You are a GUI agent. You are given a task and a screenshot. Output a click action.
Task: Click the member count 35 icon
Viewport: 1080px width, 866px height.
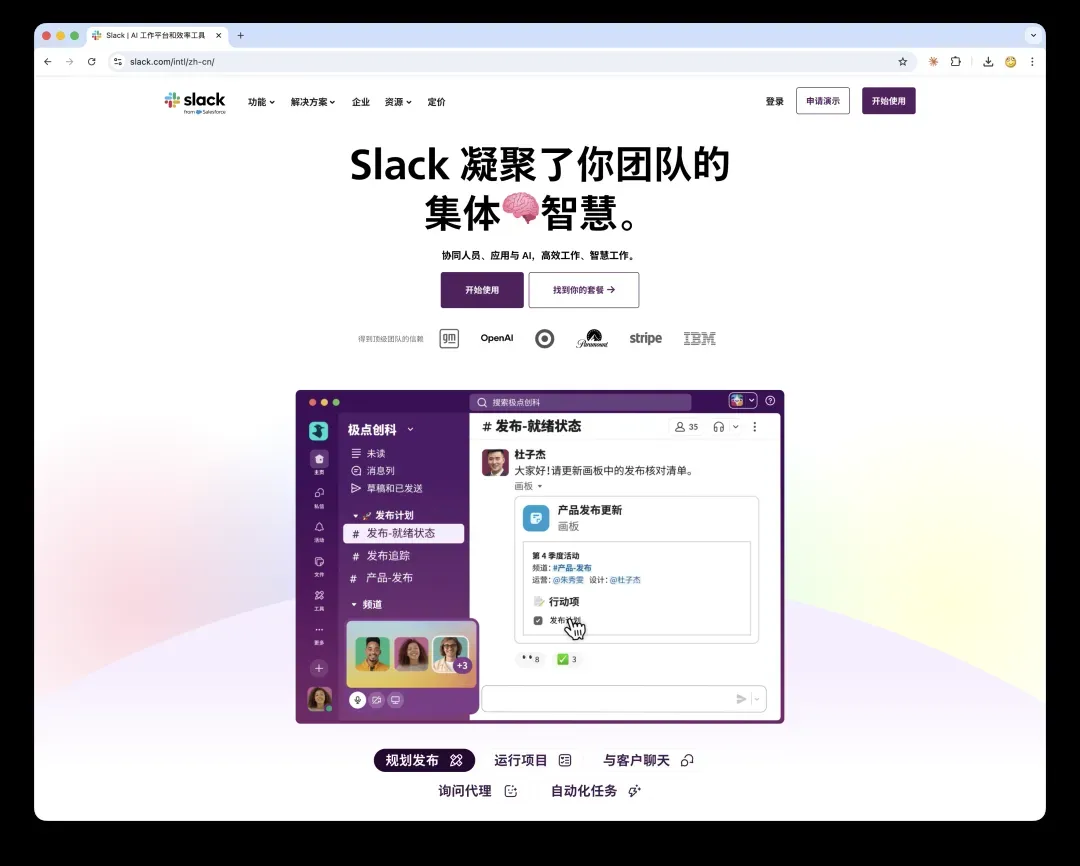tap(687, 426)
